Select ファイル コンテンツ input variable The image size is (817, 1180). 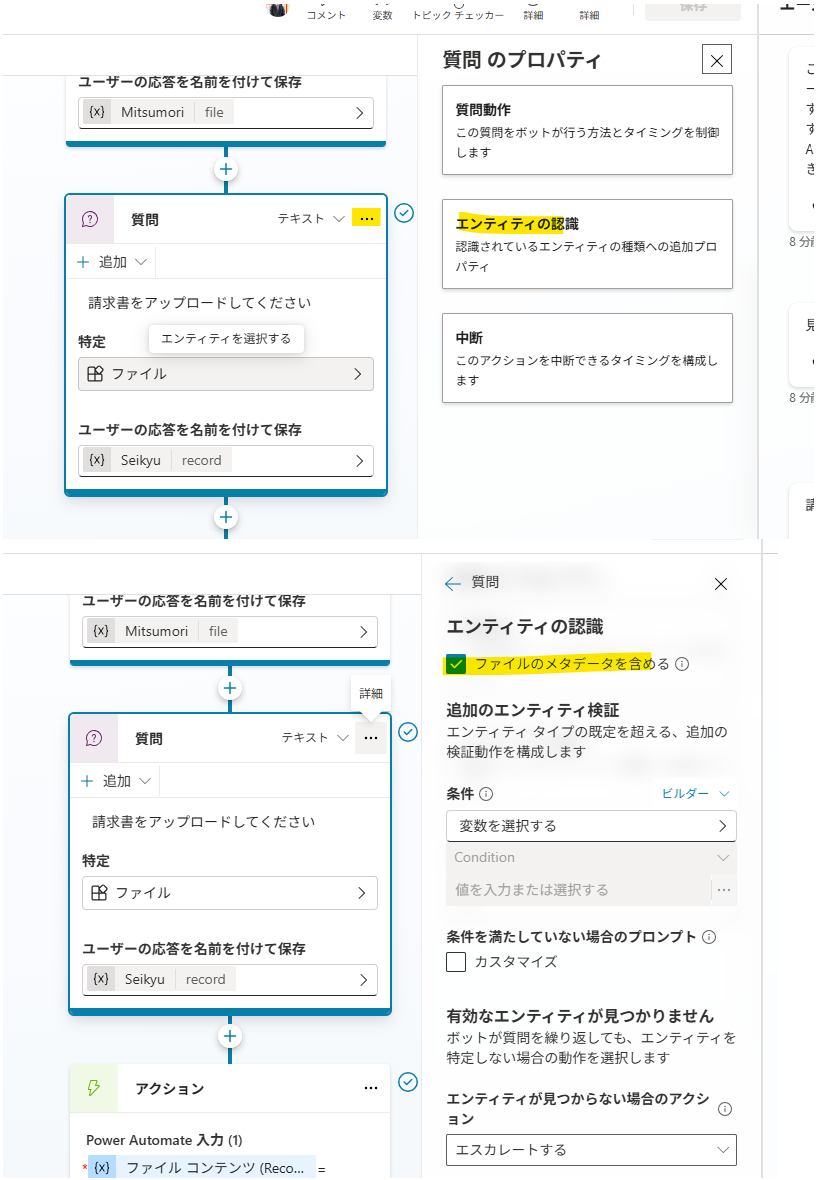pos(202,1167)
